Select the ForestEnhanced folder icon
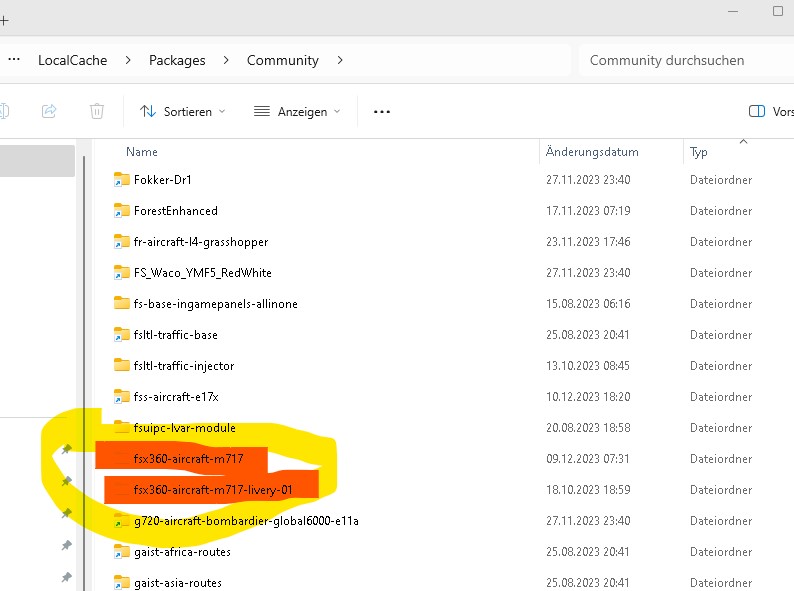 coord(122,211)
